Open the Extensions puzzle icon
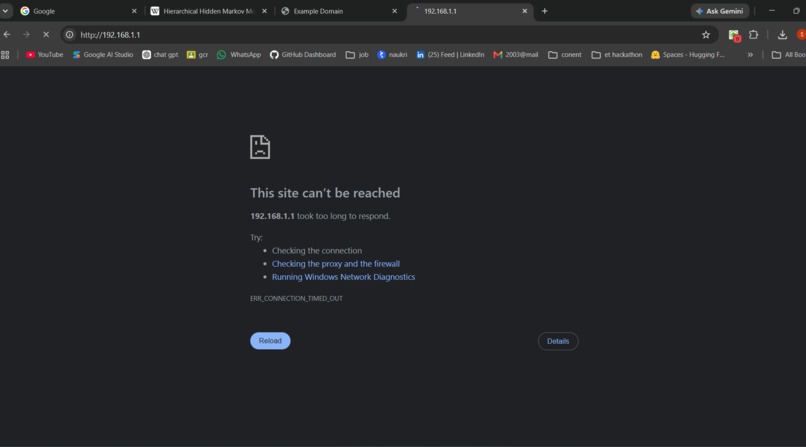 click(x=754, y=34)
